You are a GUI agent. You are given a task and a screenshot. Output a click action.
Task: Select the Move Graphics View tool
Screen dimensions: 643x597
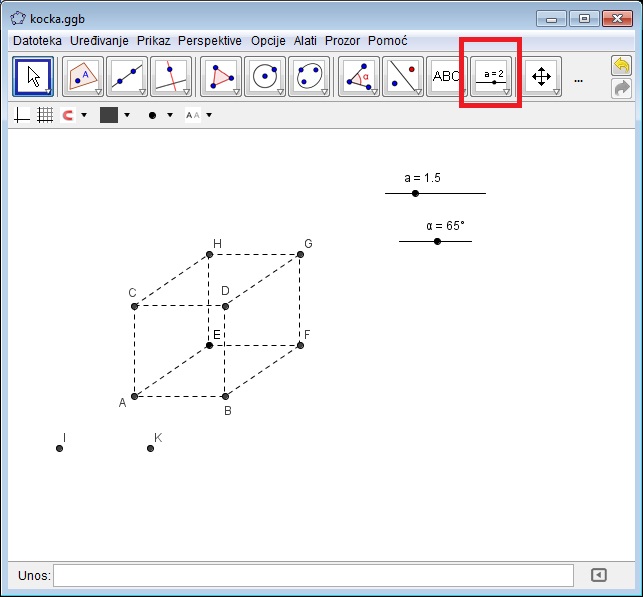541,77
